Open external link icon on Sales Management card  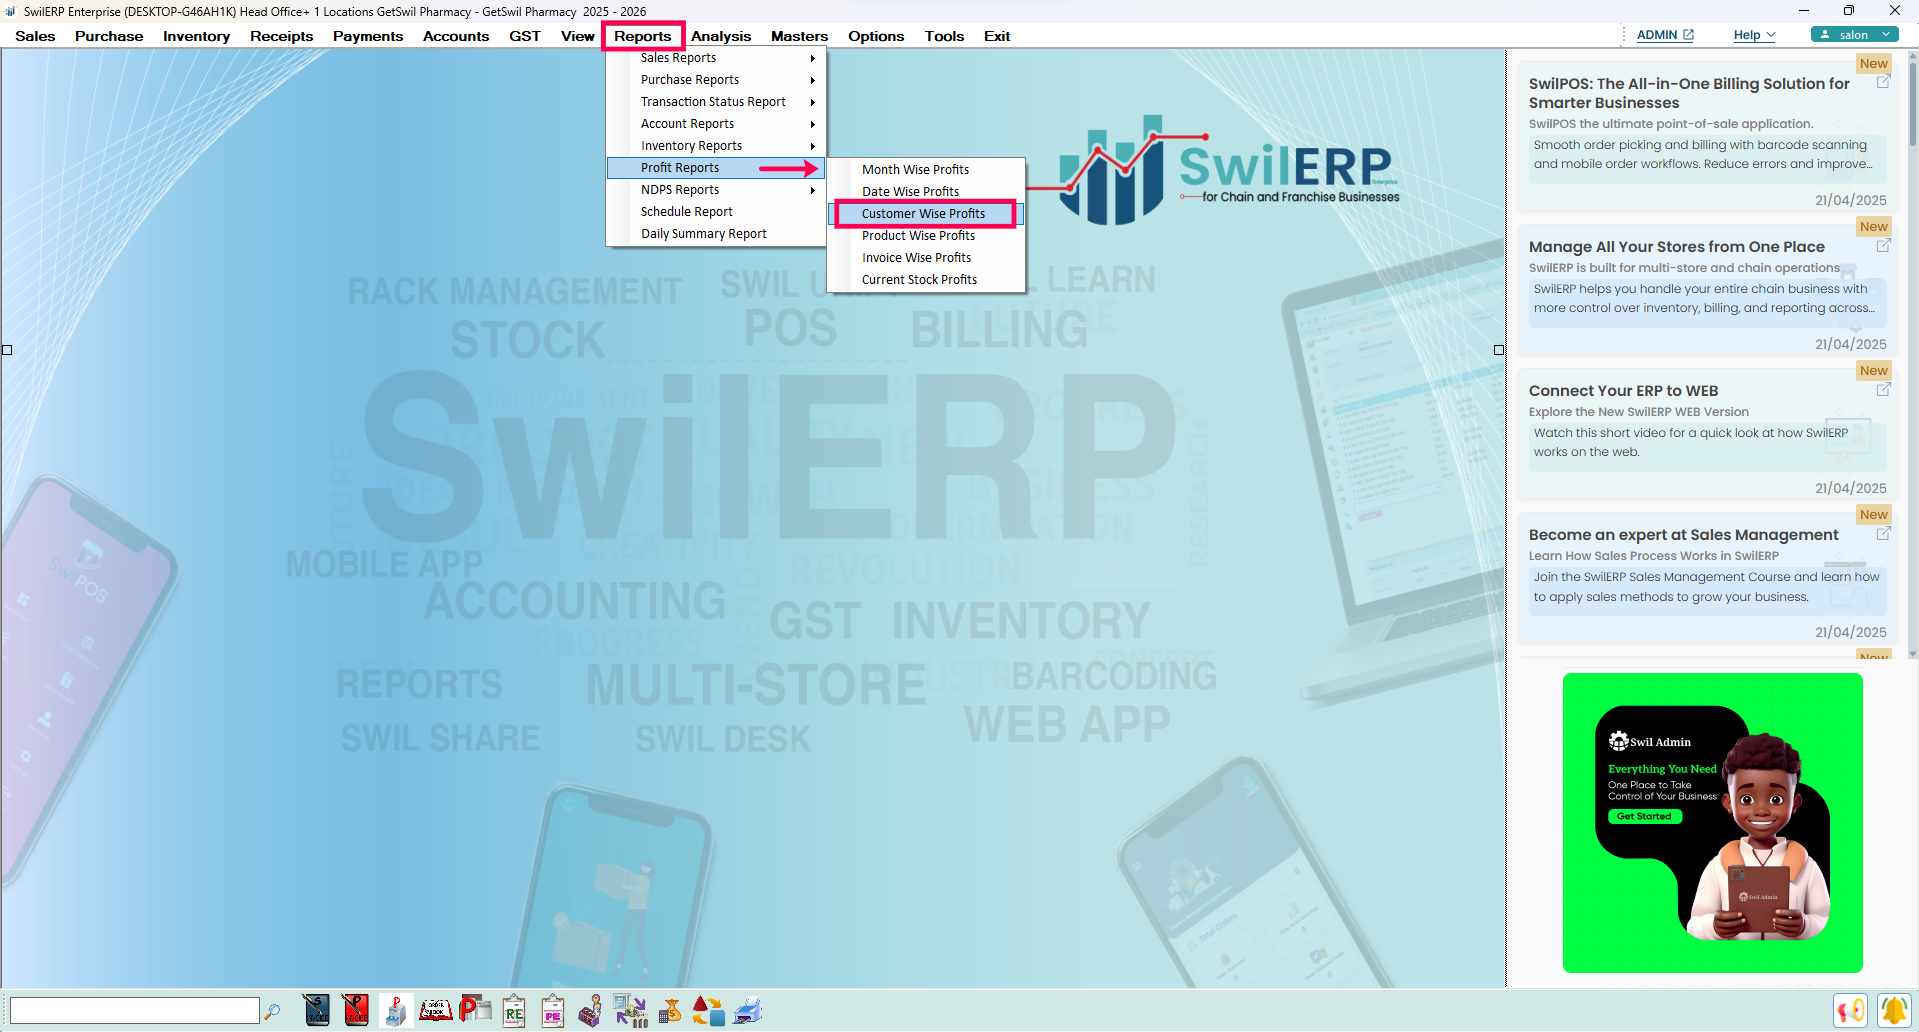click(x=1883, y=533)
